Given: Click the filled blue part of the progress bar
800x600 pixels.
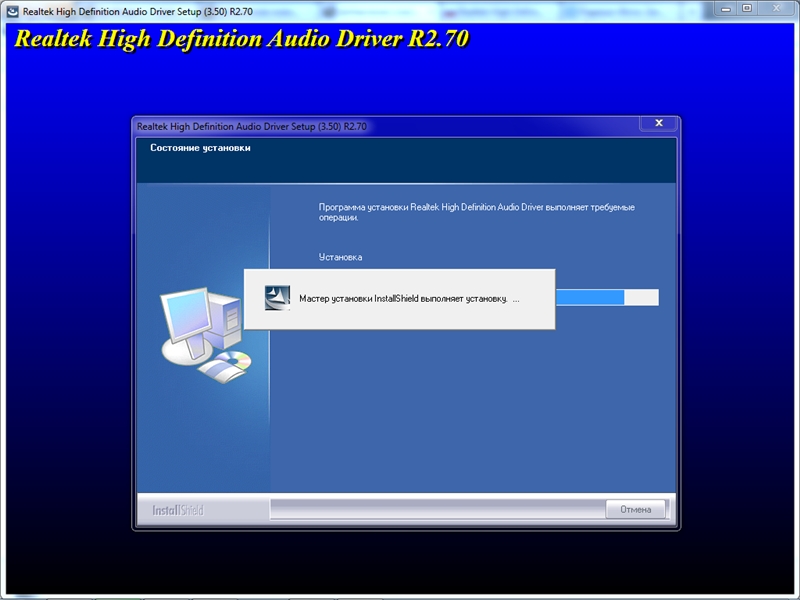Looking at the screenshot, I should coord(590,297).
